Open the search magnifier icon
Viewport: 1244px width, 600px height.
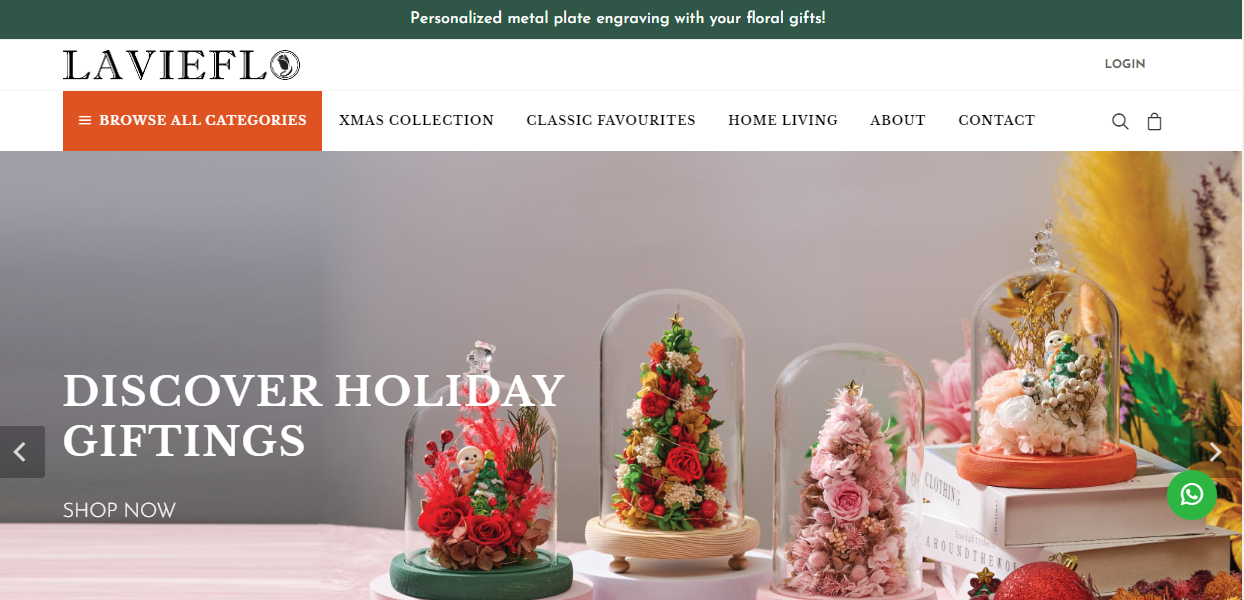coord(1120,121)
